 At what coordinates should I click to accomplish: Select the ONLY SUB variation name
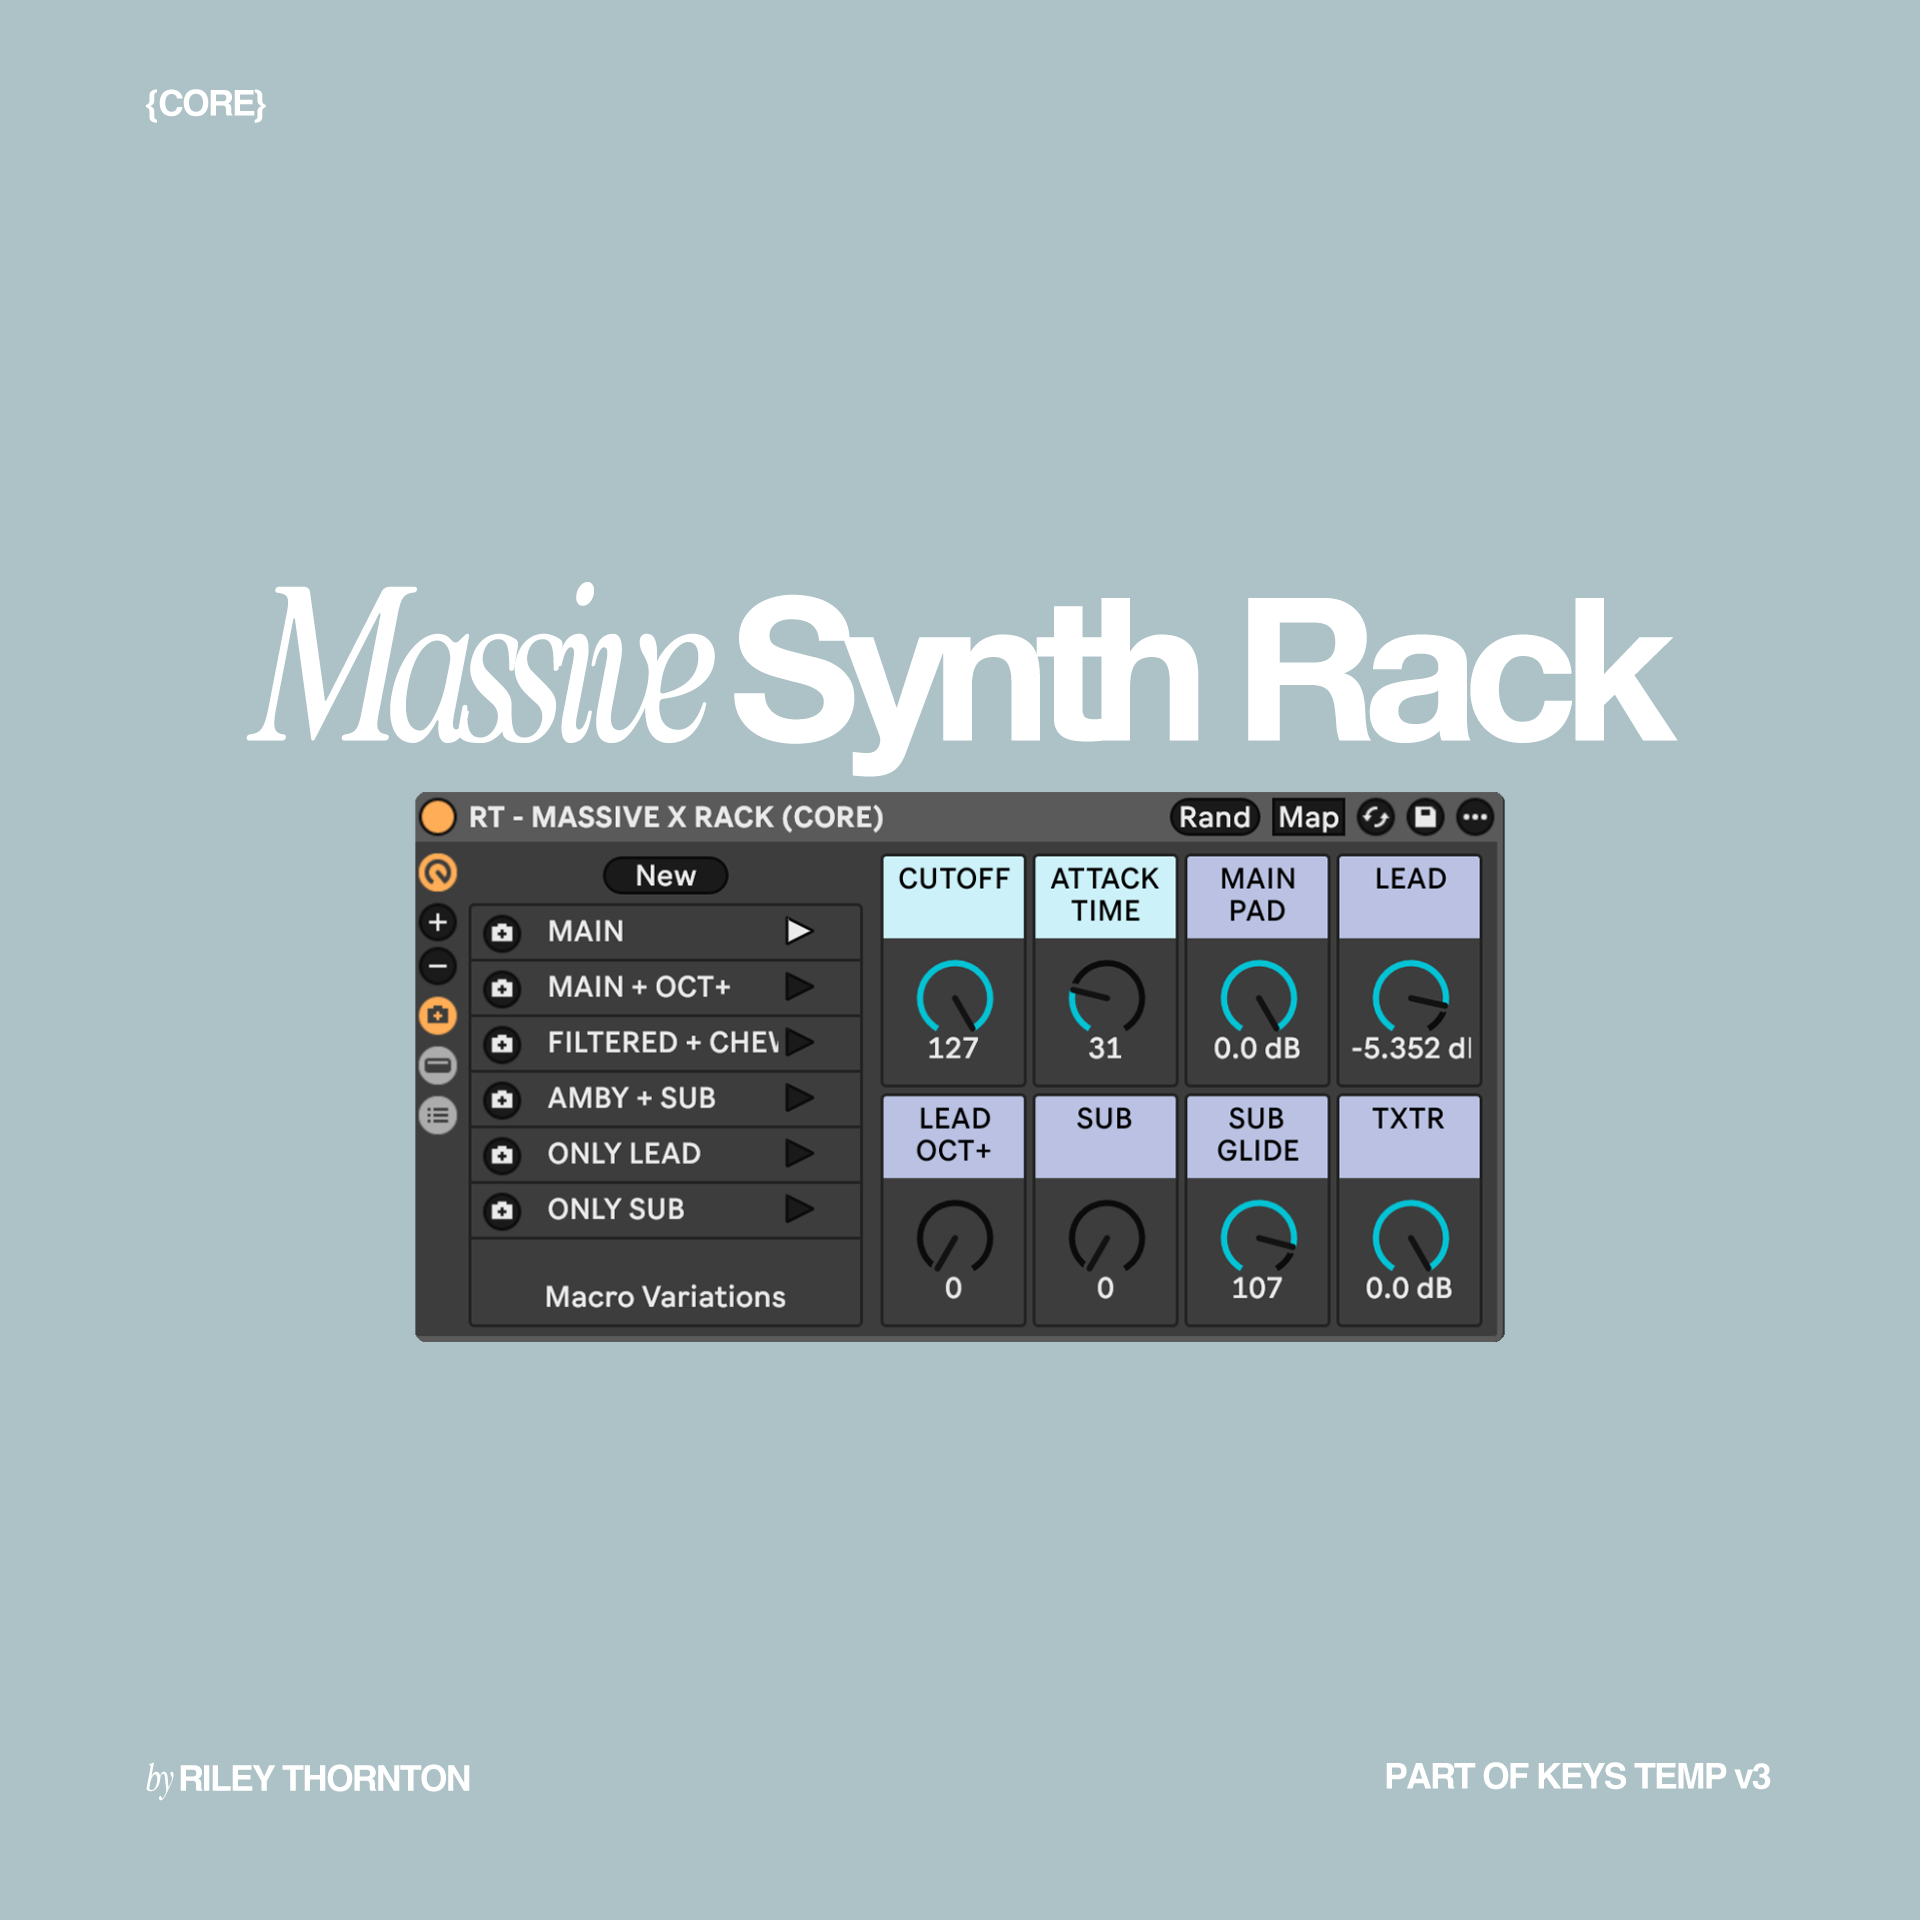pyautogui.click(x=616, y=1209)
